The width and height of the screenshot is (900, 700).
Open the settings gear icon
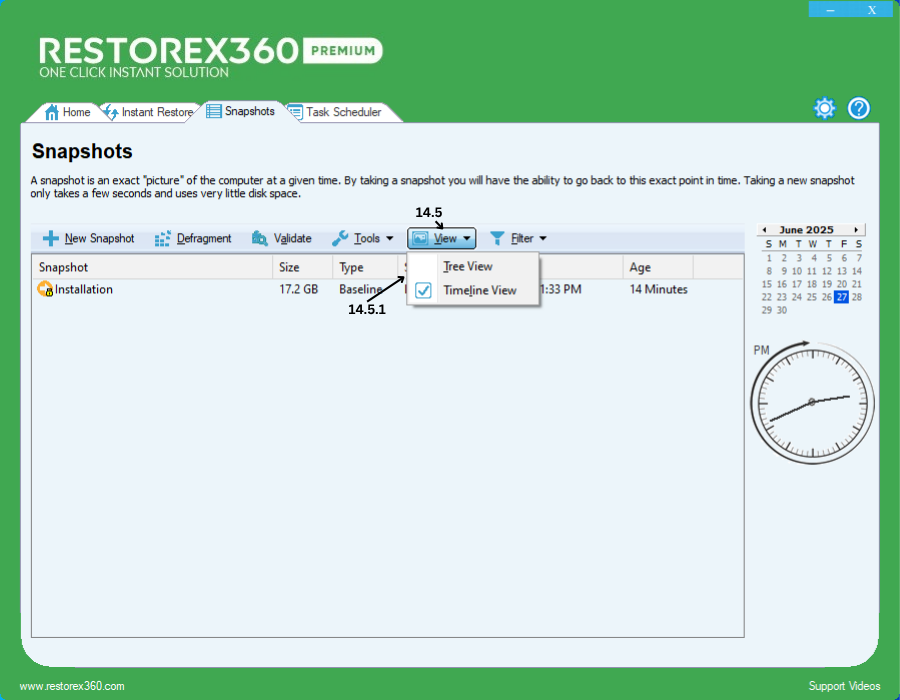tap(824, 108)
